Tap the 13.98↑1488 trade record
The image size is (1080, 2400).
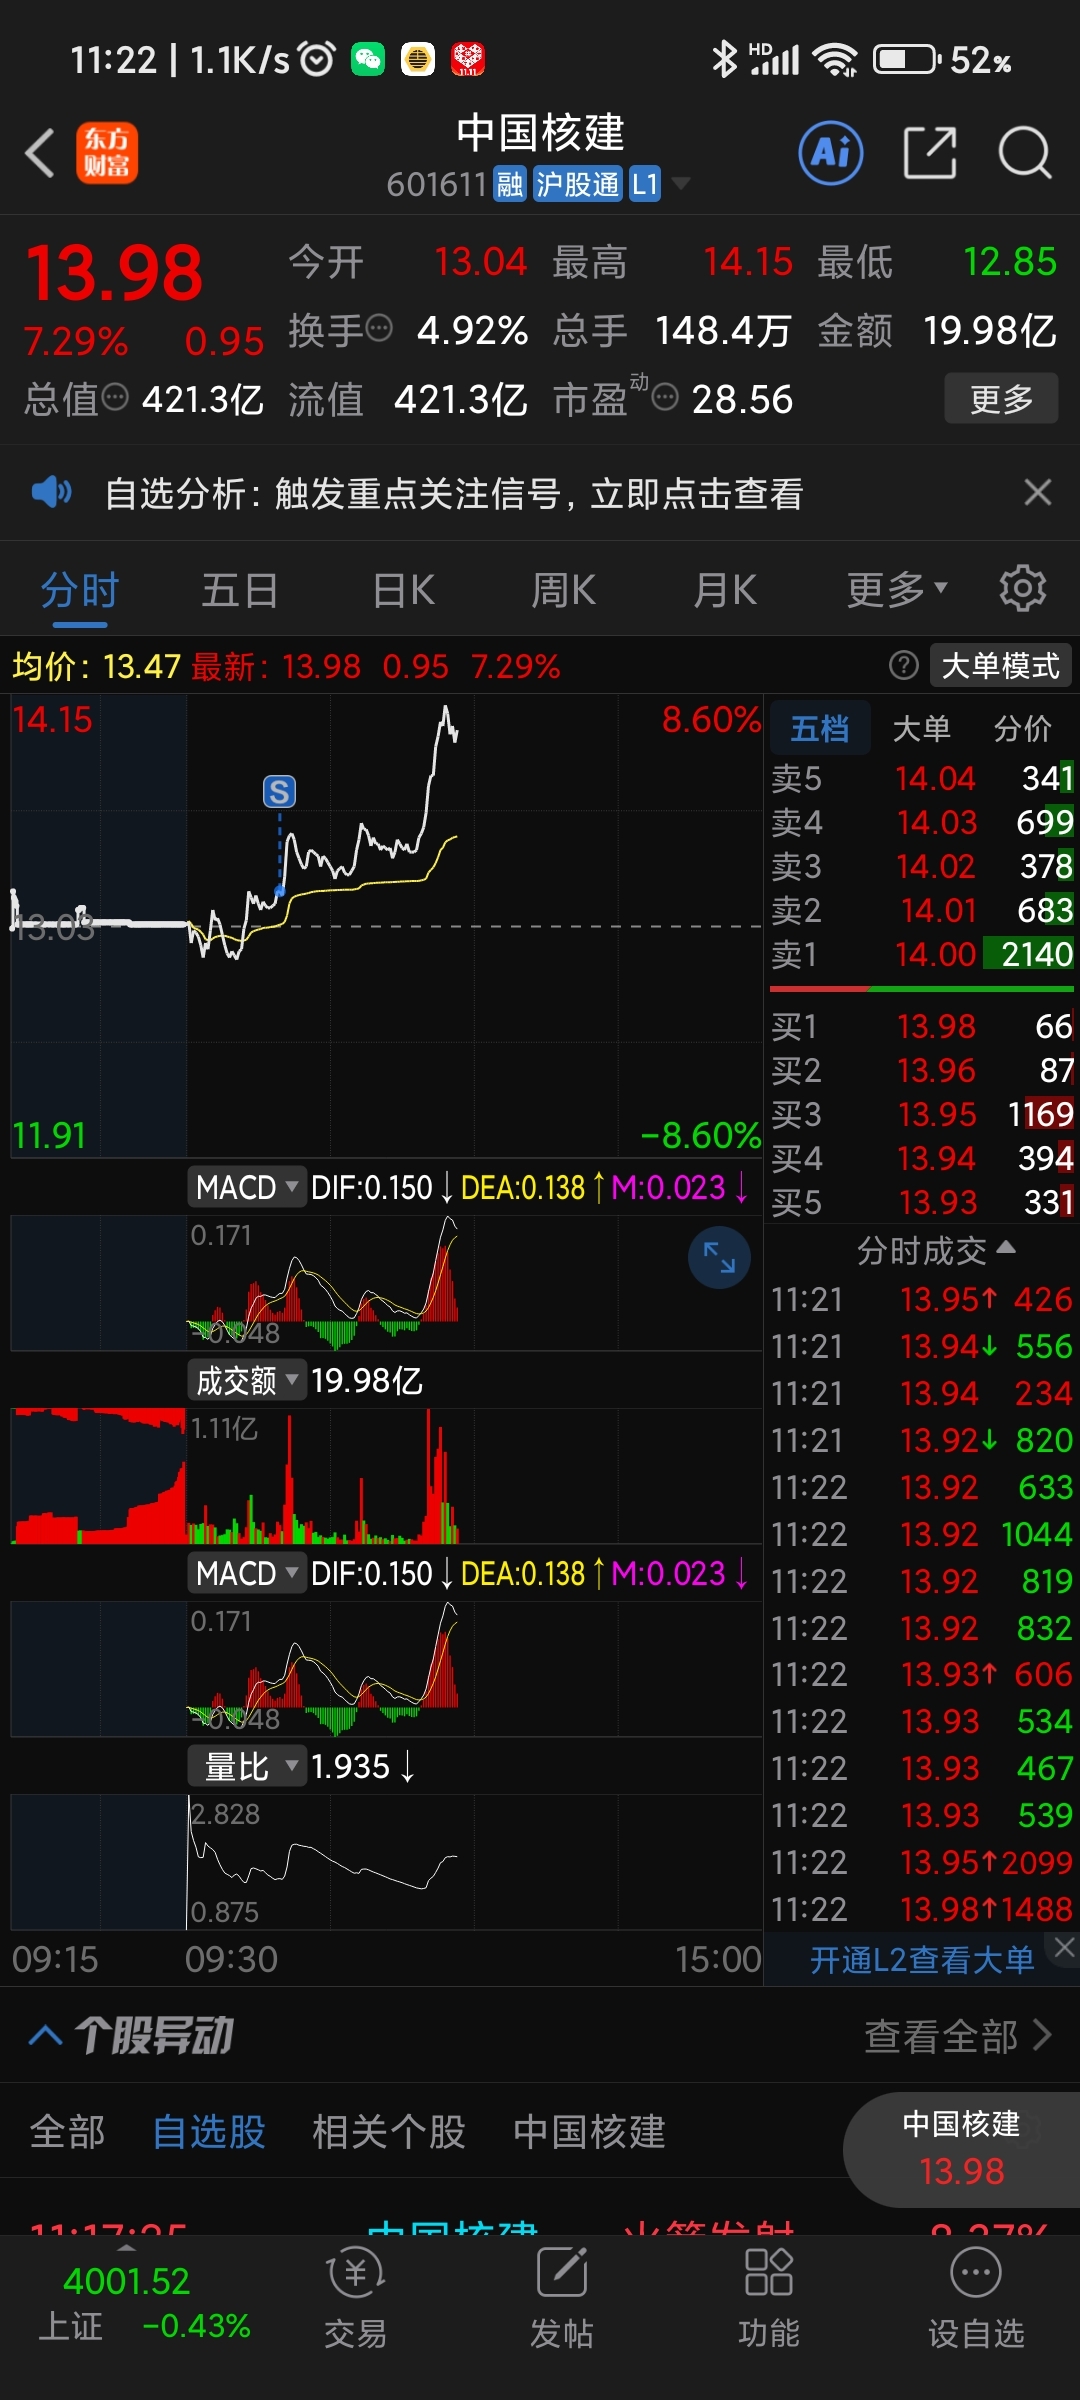922,1909
